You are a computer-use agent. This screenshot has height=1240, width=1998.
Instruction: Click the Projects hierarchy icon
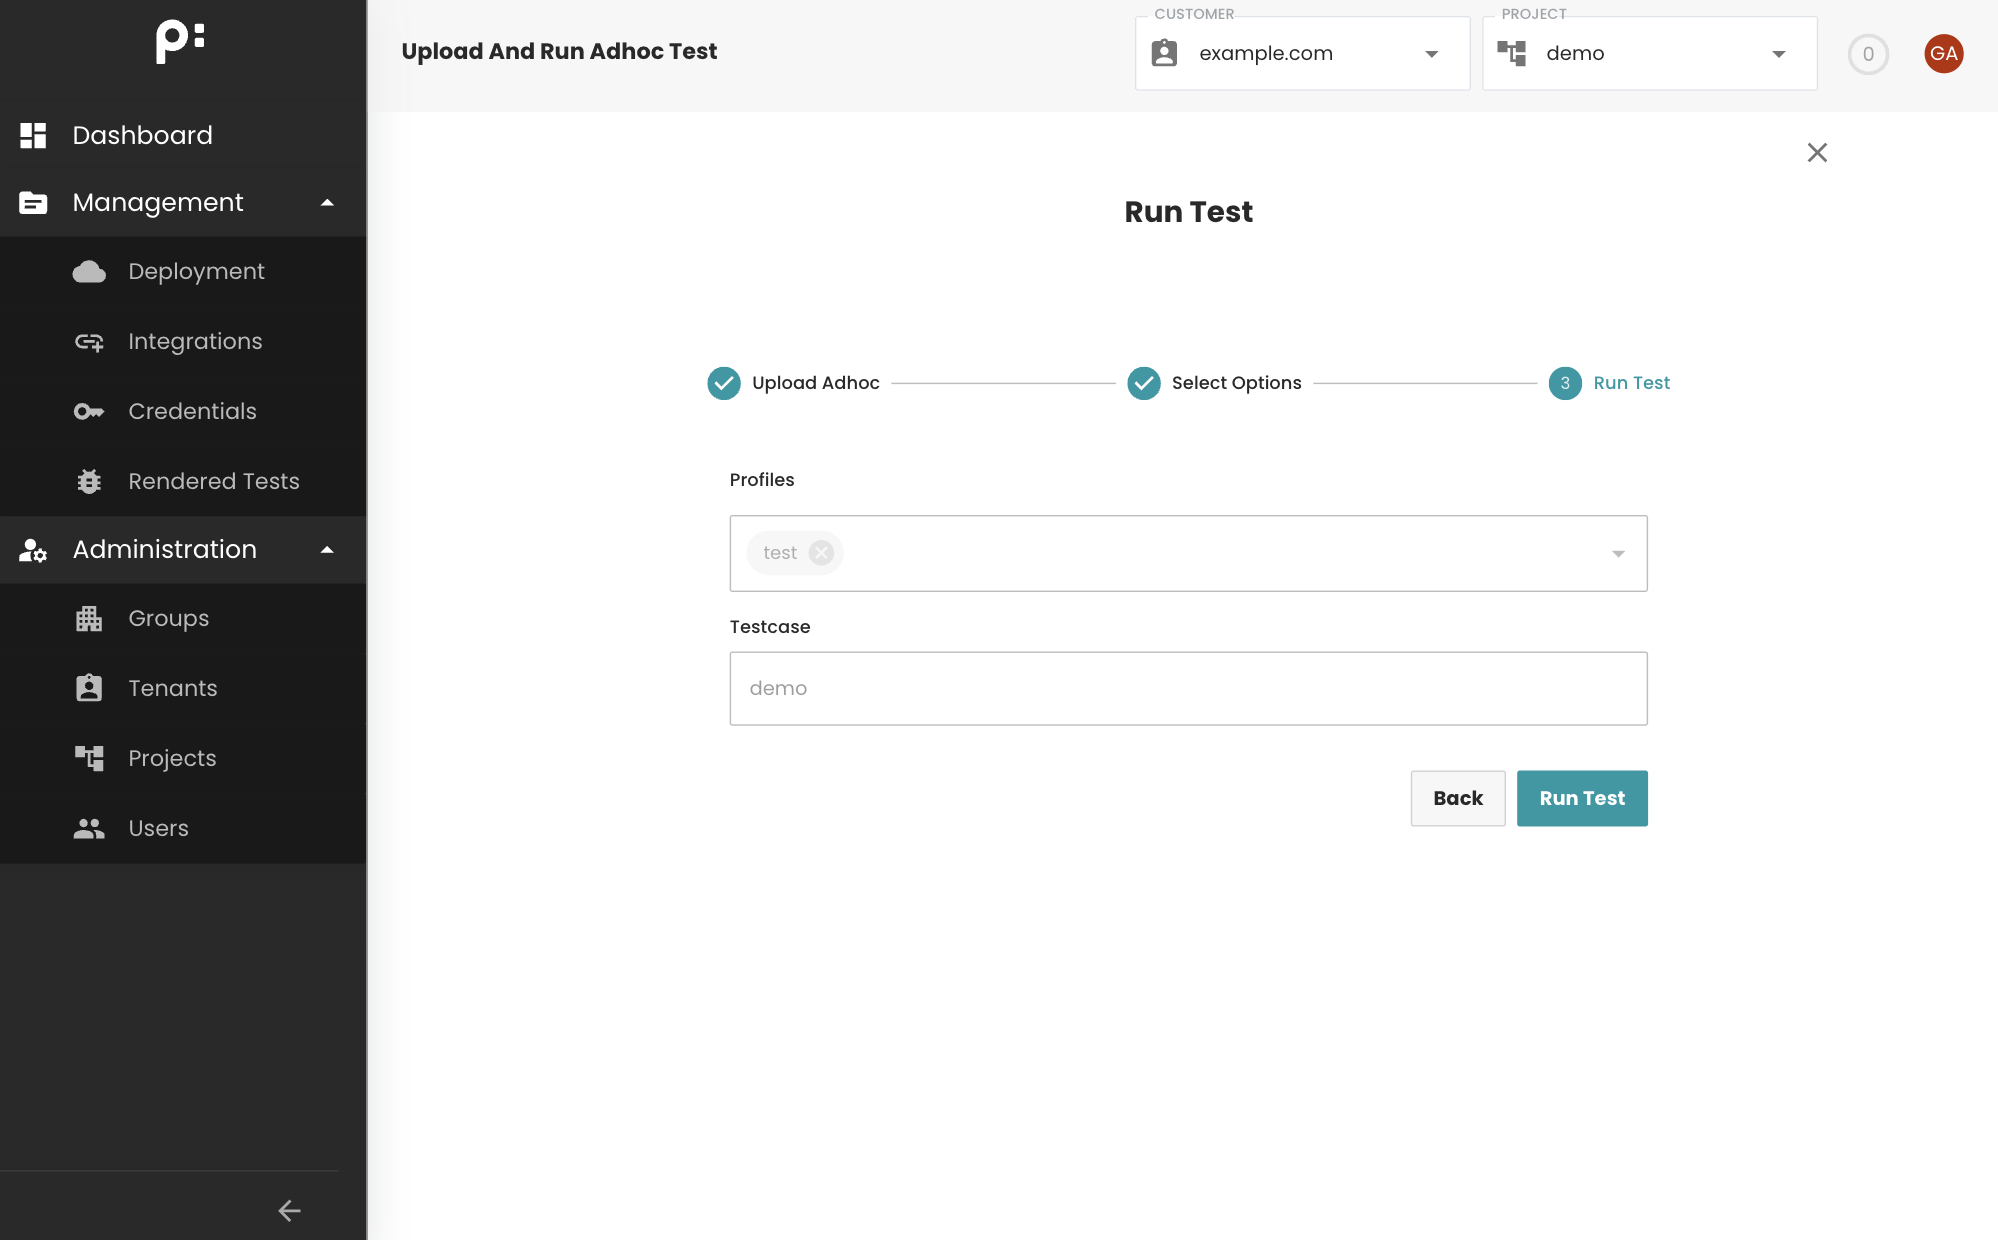[x=89, y=758]
